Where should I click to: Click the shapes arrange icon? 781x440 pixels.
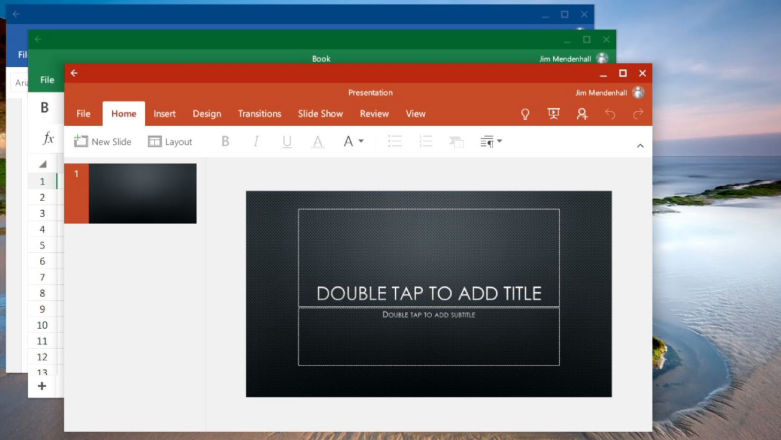click(456, 142)
